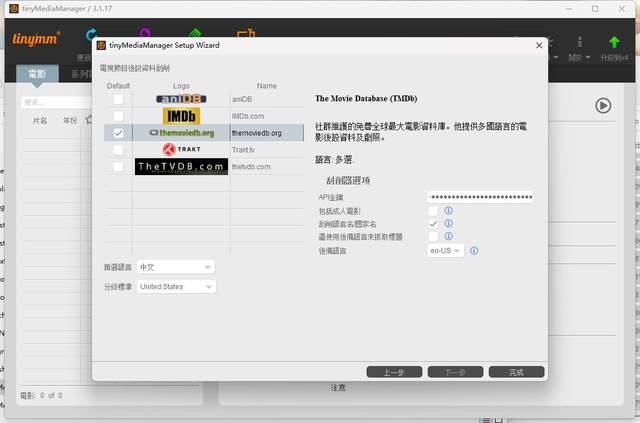This screenshot has width=640, height=423.
Task: Close the Setup Wizard dialog
Action: pos(539,45)
